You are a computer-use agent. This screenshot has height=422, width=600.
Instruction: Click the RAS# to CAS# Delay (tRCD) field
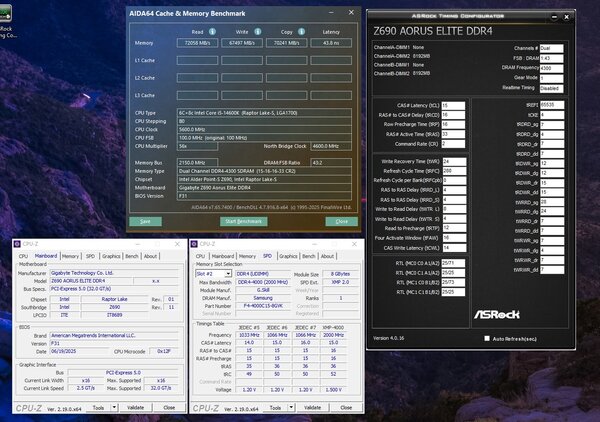[x=453, y=115]
